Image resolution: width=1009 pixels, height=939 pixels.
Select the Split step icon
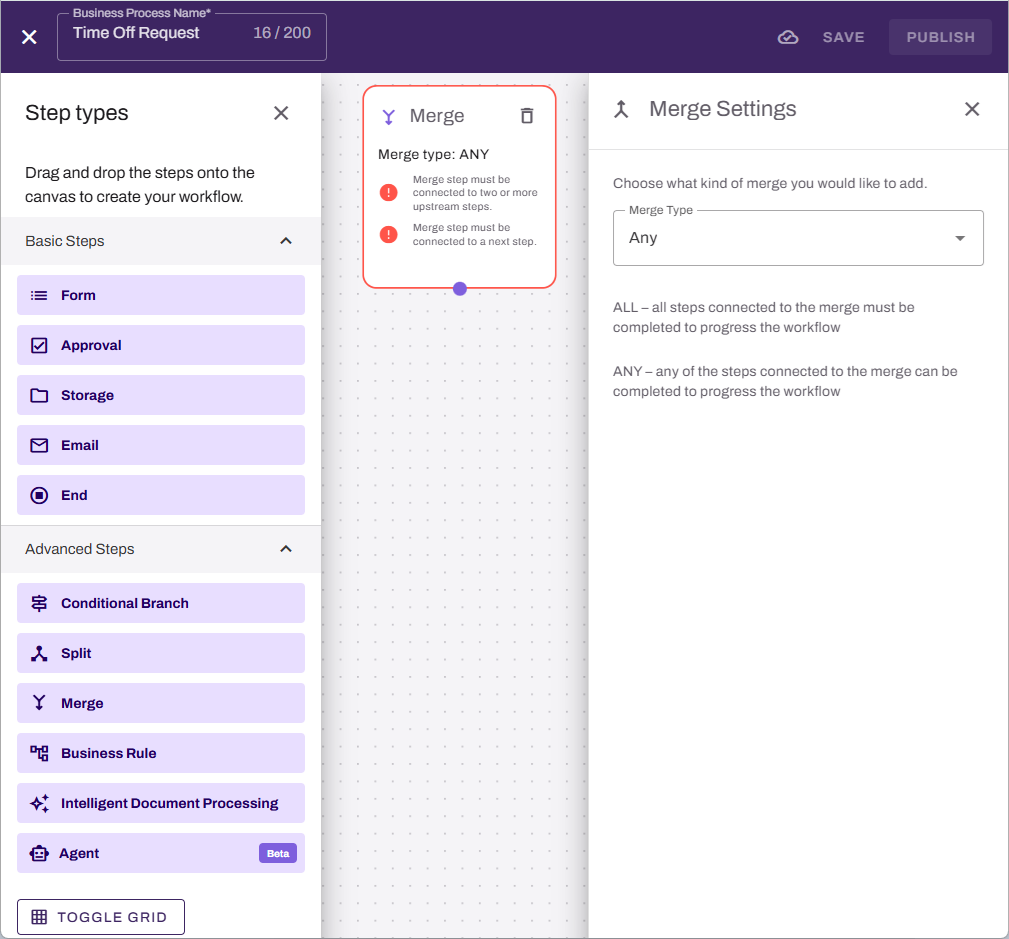39,653
